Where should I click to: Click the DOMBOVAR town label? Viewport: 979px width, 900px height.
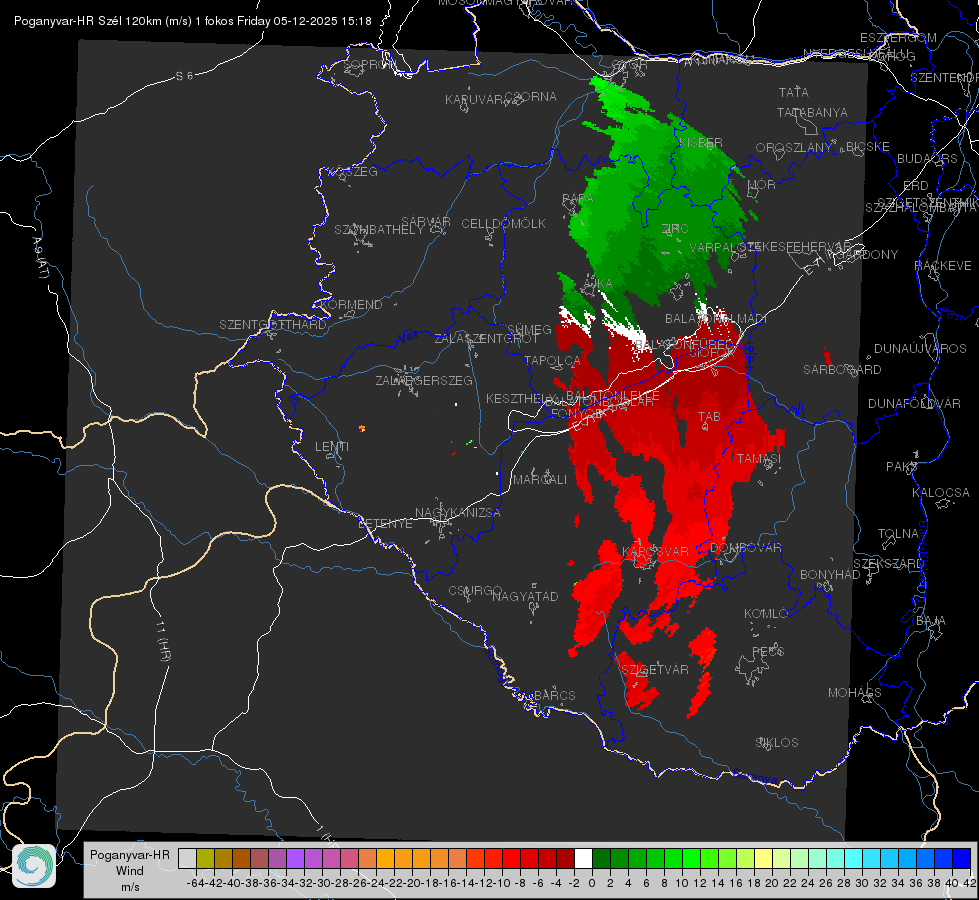pos(746,548)
